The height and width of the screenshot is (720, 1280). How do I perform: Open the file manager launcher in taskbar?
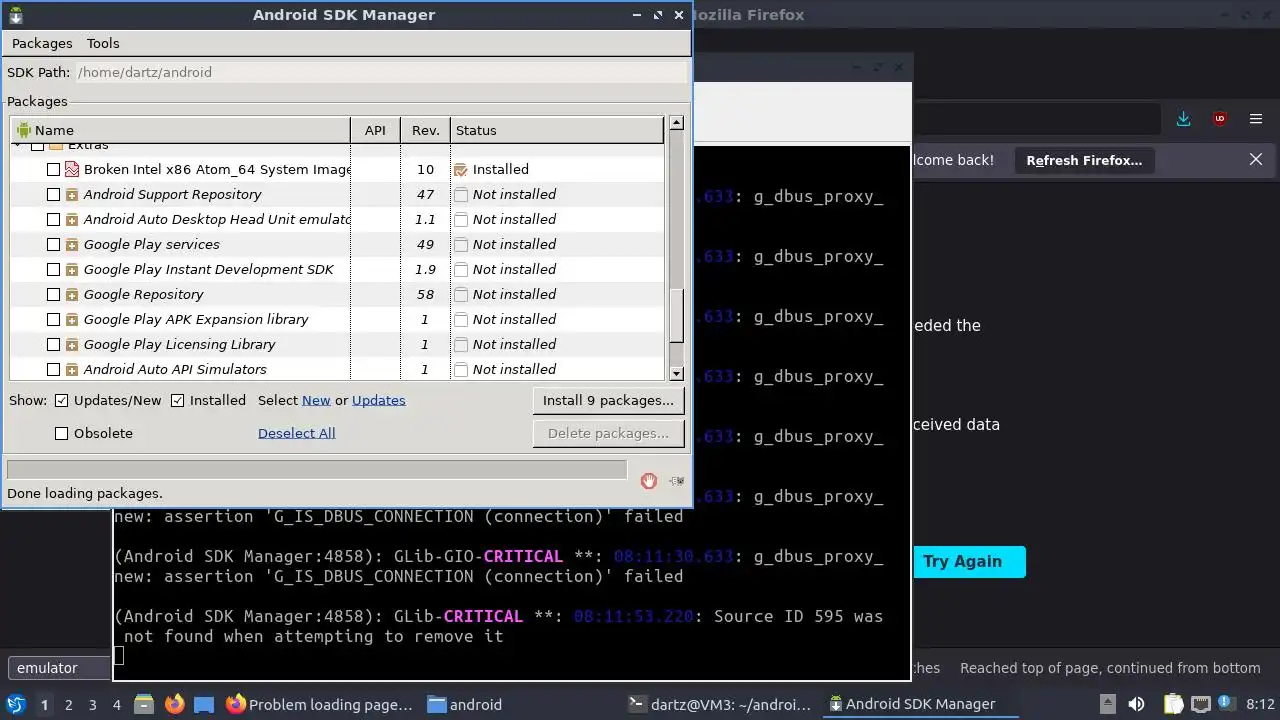[x=143, y=704]
